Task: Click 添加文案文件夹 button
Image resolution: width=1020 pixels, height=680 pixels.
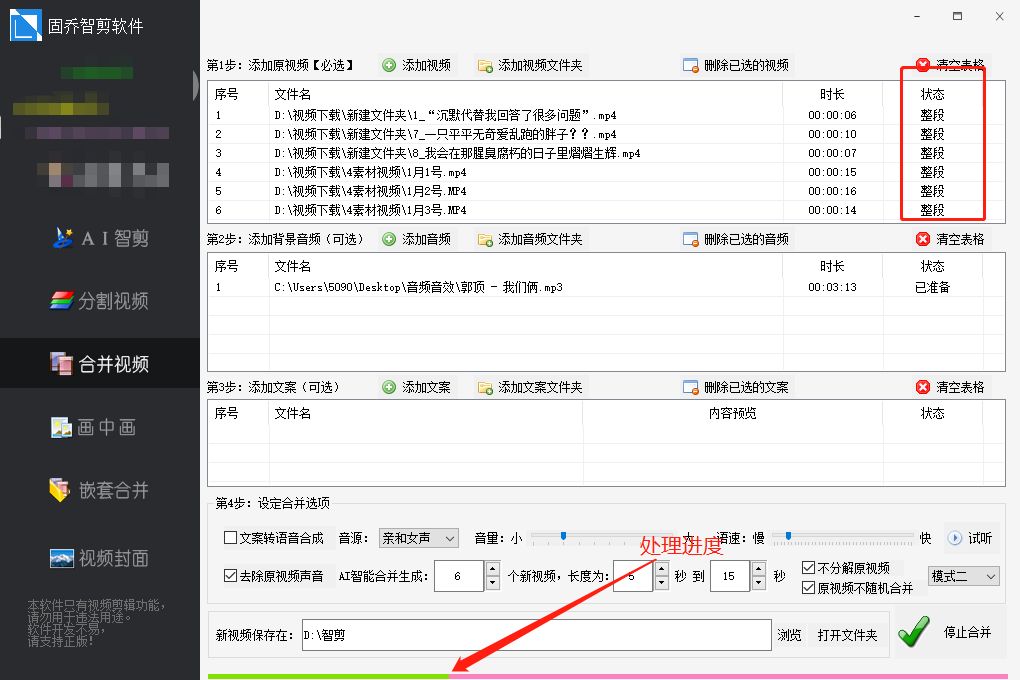Action: point(530,387)
